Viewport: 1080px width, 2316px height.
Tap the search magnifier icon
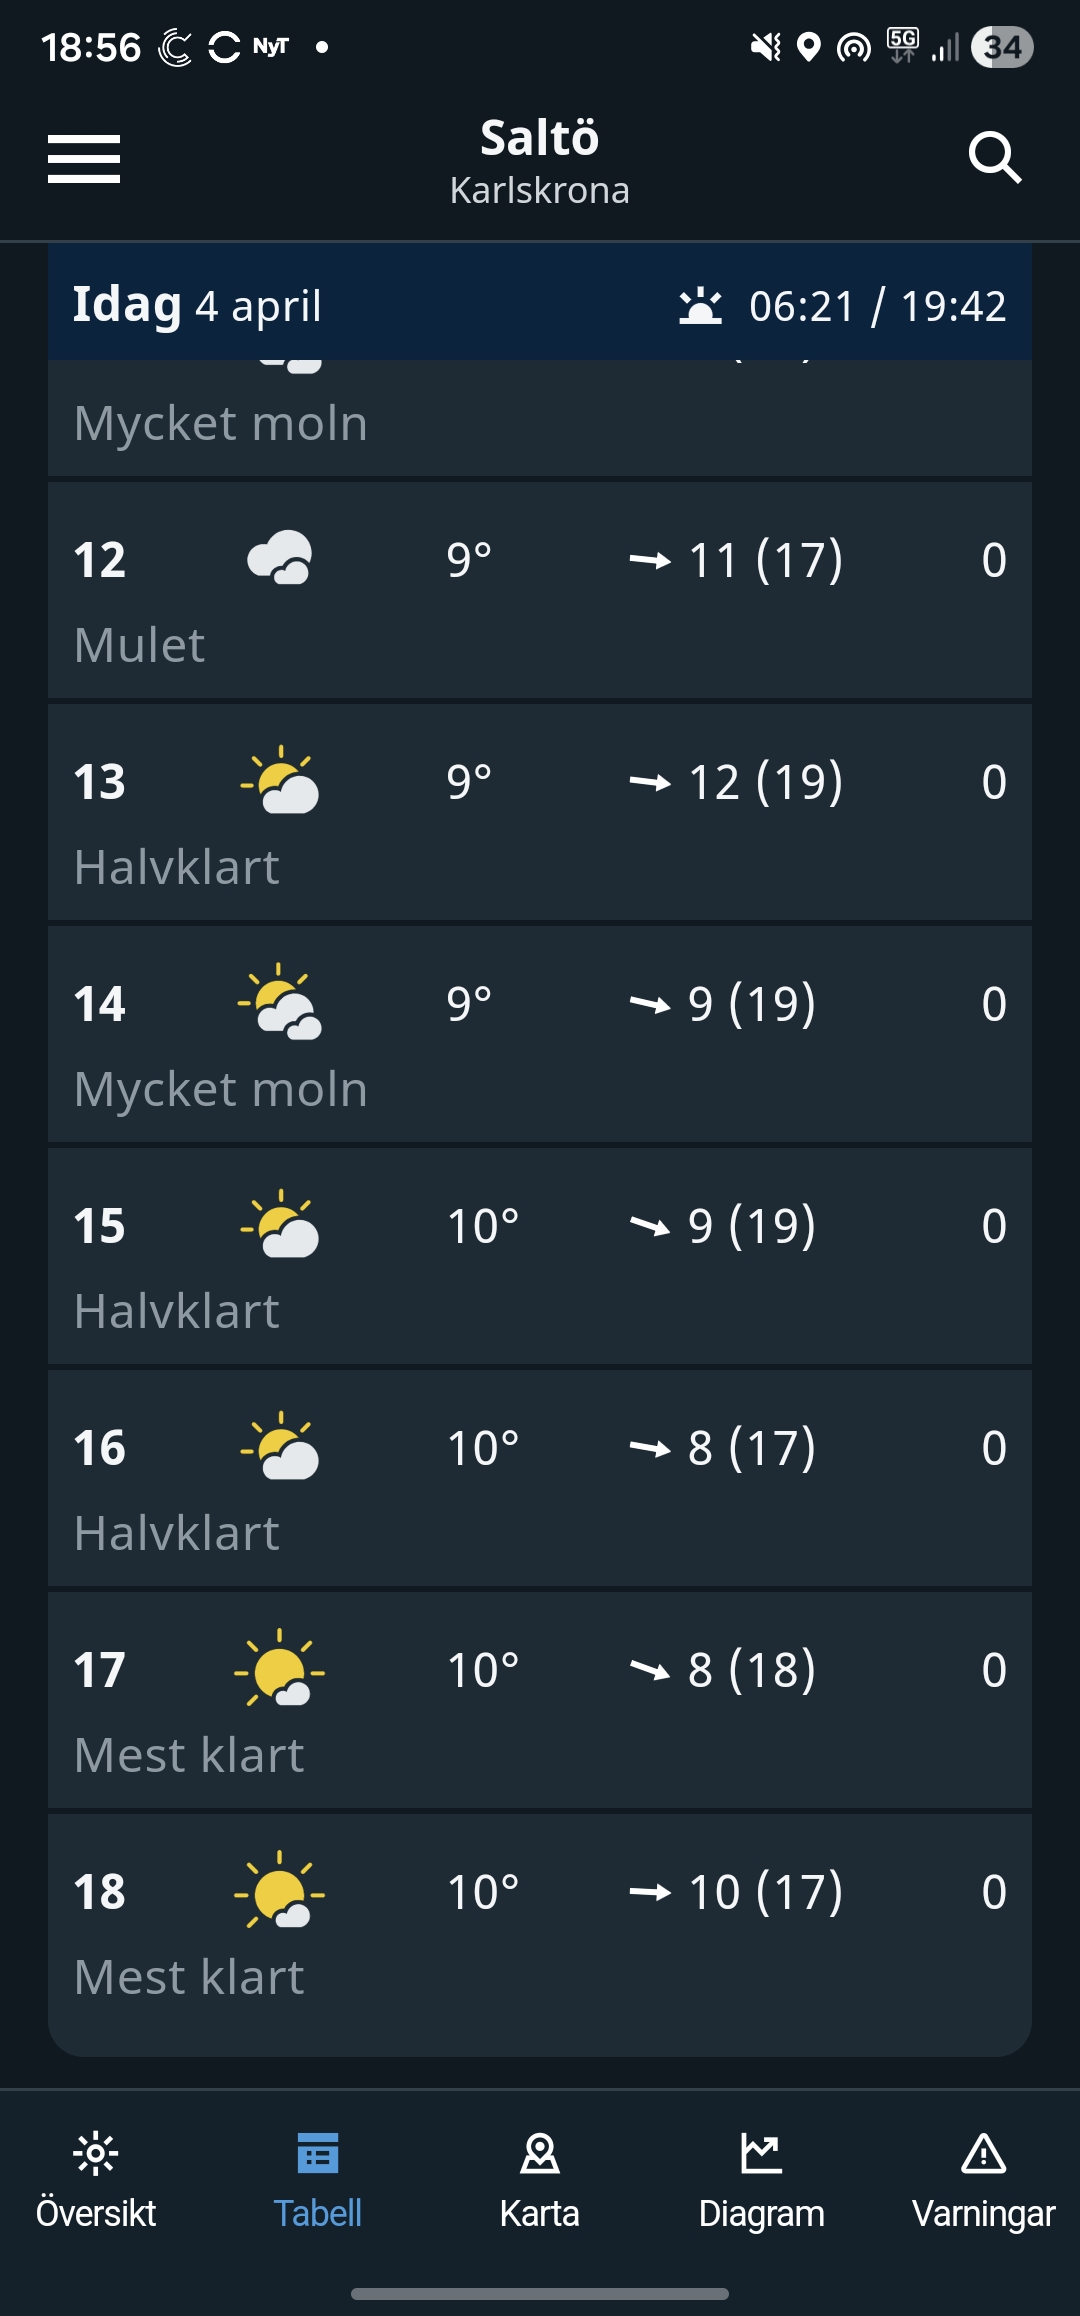pos(994,158)
